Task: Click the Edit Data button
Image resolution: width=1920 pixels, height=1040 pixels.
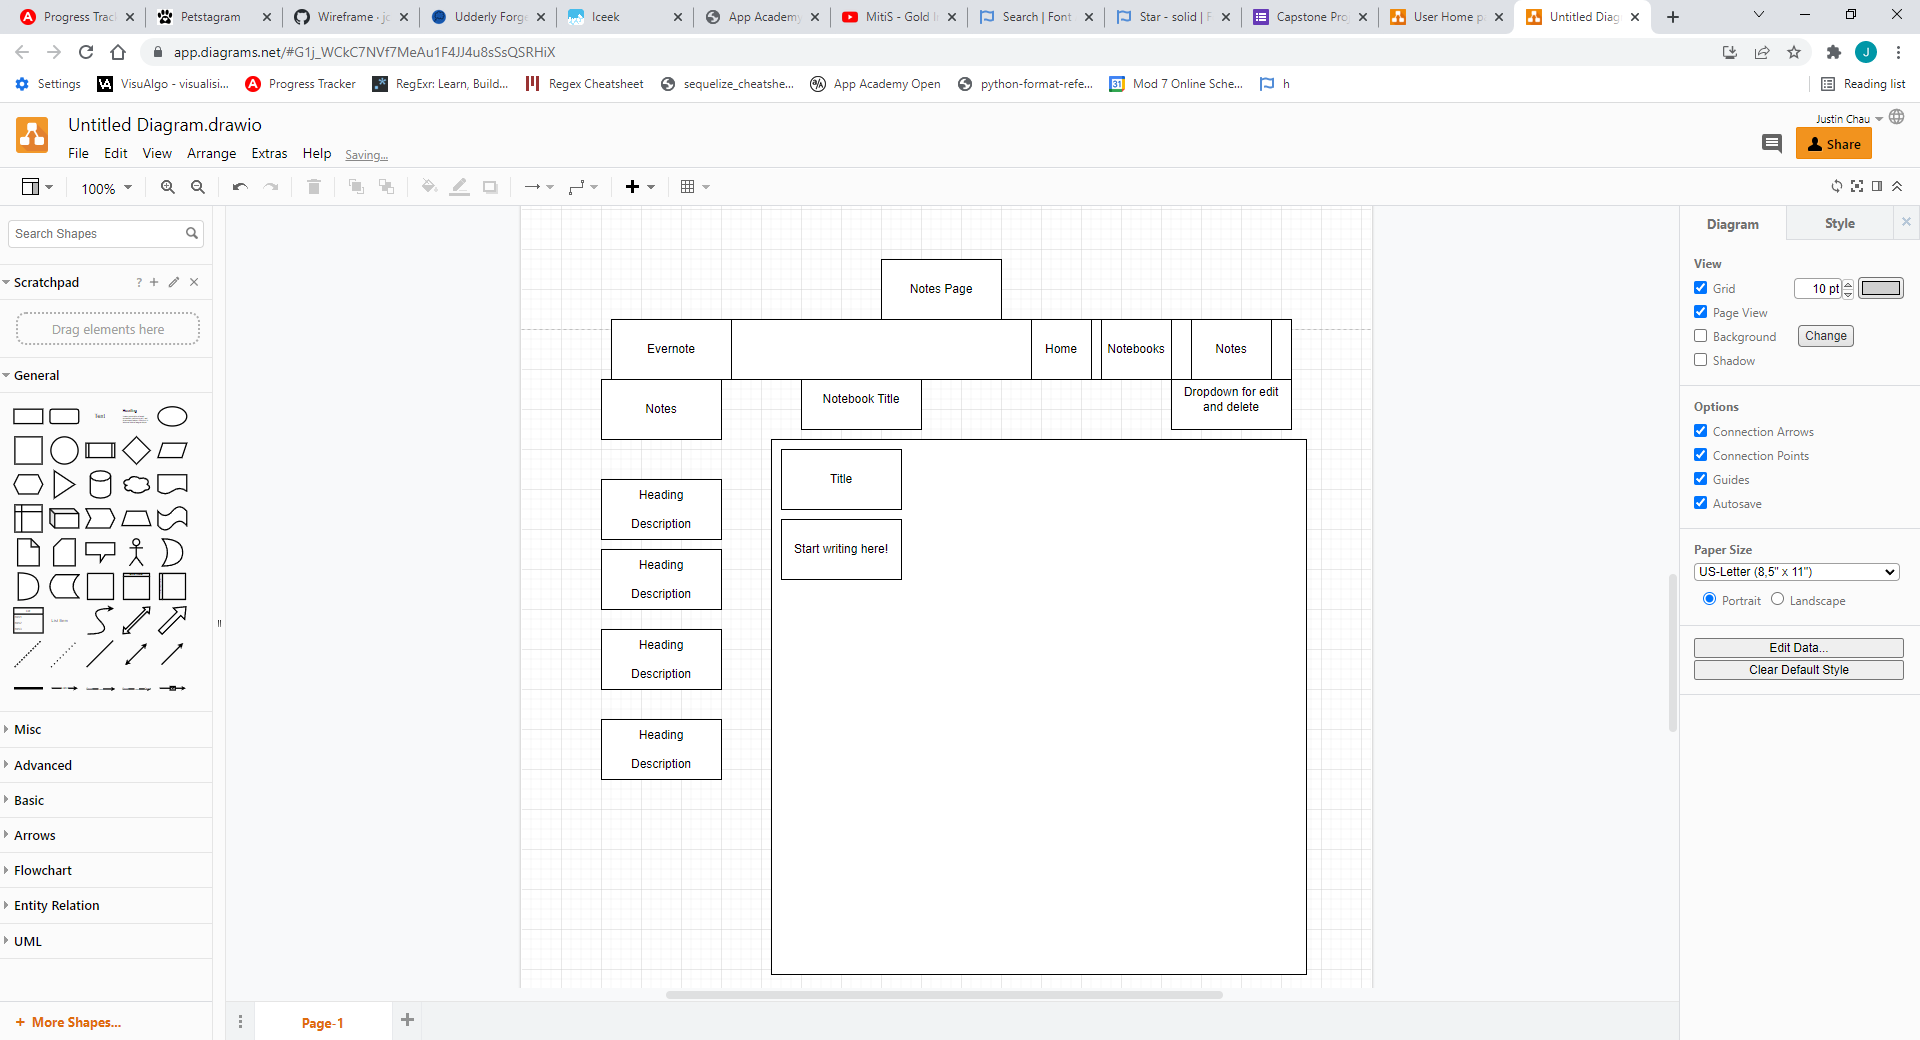Action: (x=1797, y=647)
